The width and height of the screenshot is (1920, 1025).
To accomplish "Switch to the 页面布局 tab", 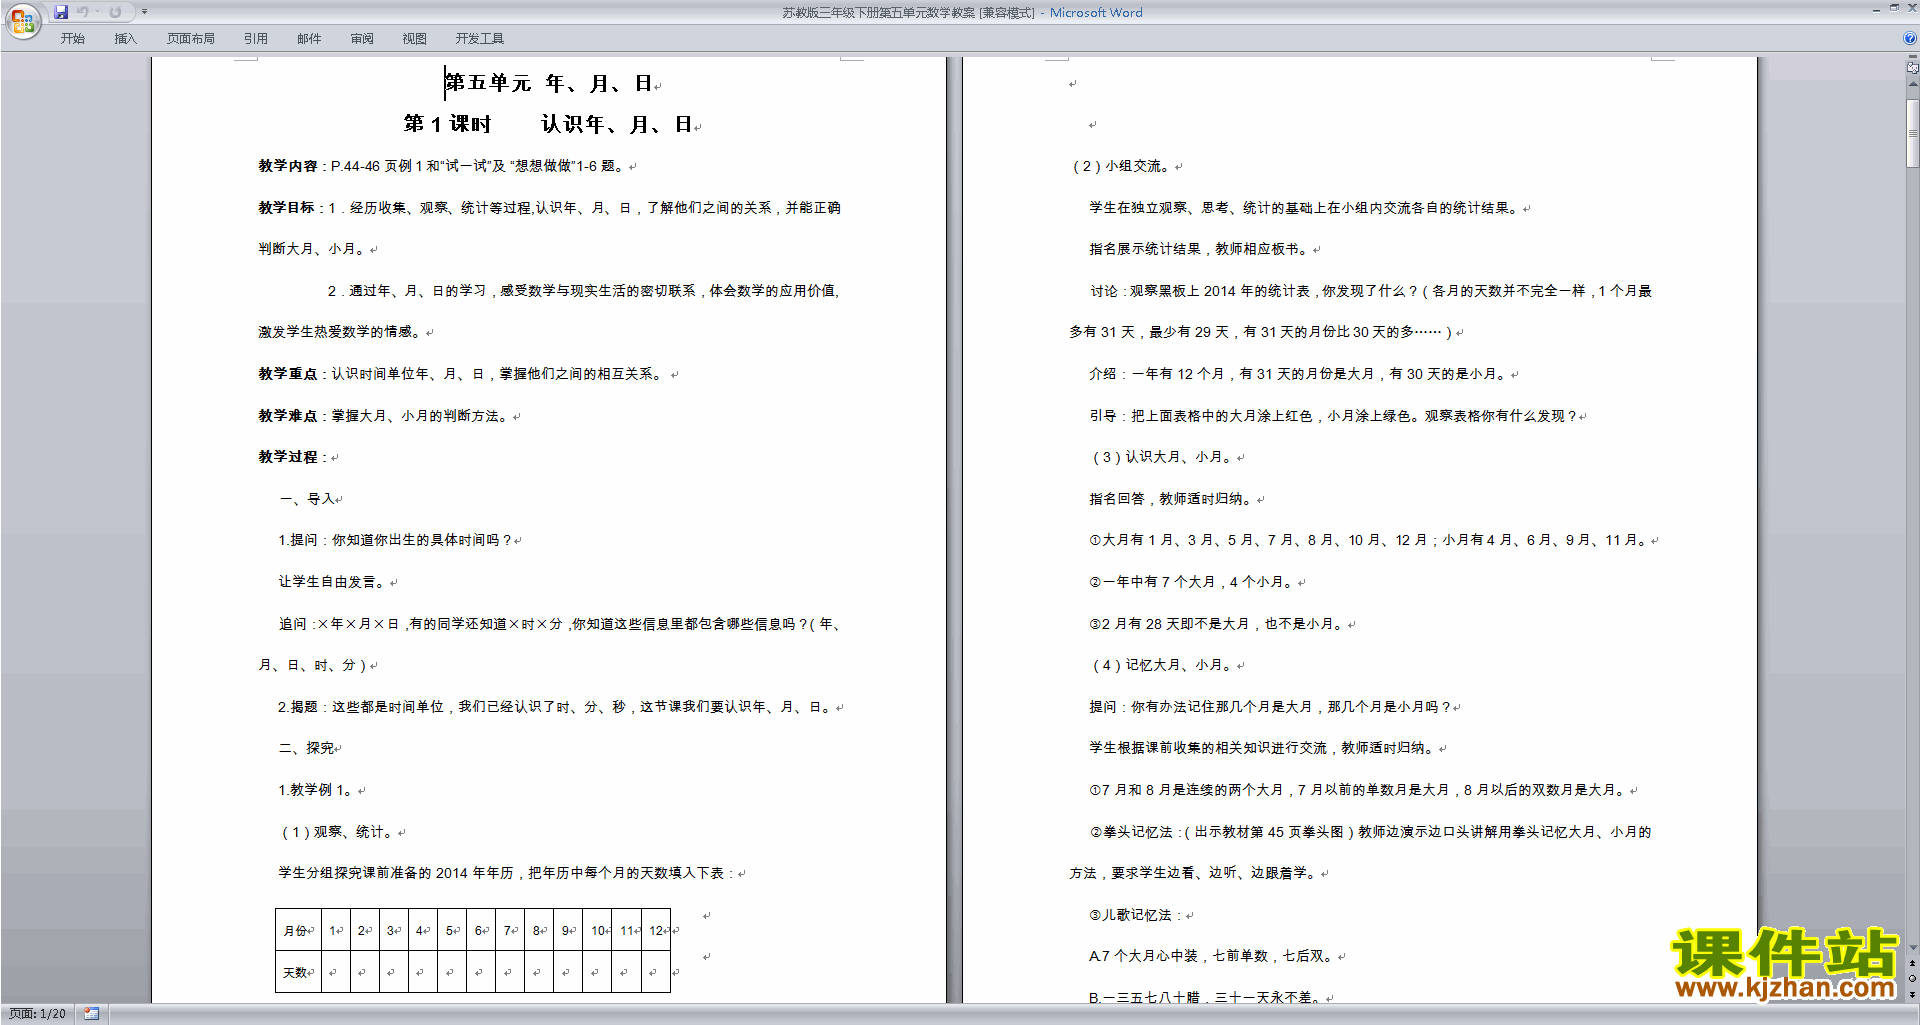I will [191, 38].
